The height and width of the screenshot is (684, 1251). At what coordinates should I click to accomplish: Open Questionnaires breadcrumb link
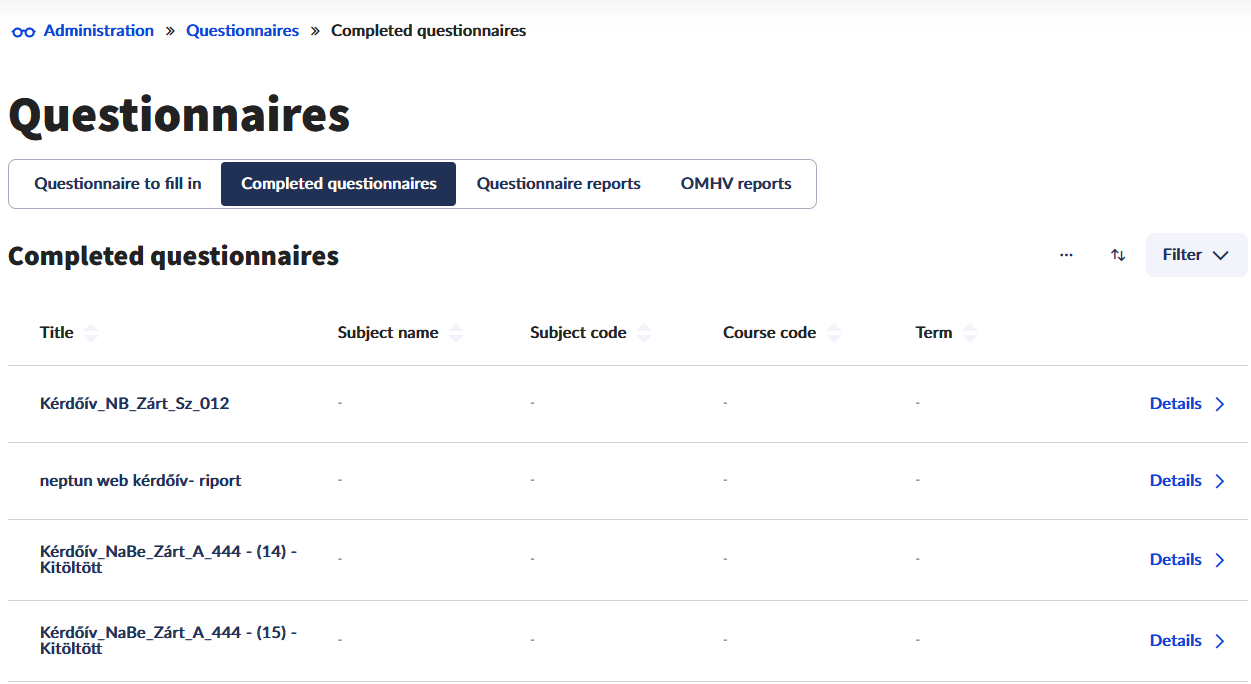pos(242,31)
